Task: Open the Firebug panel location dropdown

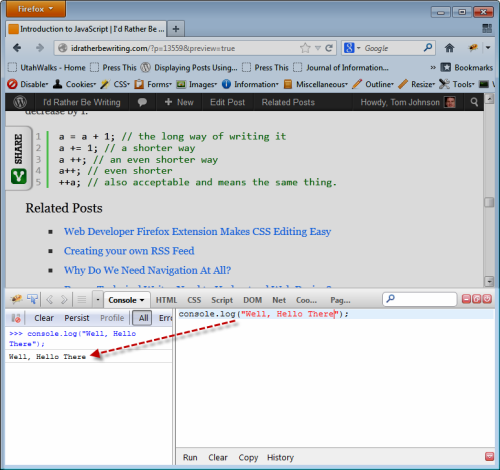Action: (98, 300)
